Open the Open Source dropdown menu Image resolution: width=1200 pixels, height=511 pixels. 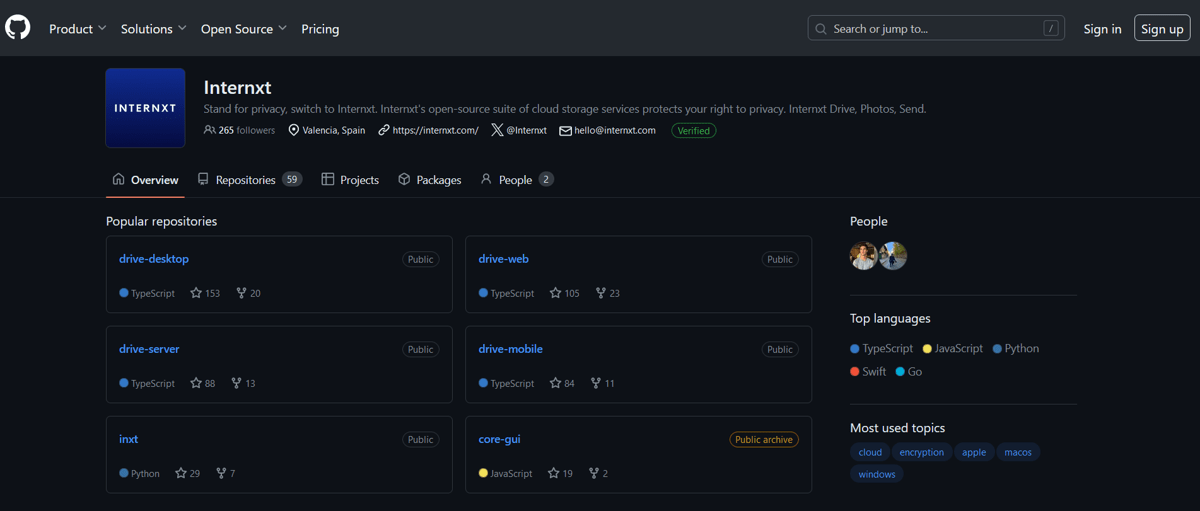point(244,29)
